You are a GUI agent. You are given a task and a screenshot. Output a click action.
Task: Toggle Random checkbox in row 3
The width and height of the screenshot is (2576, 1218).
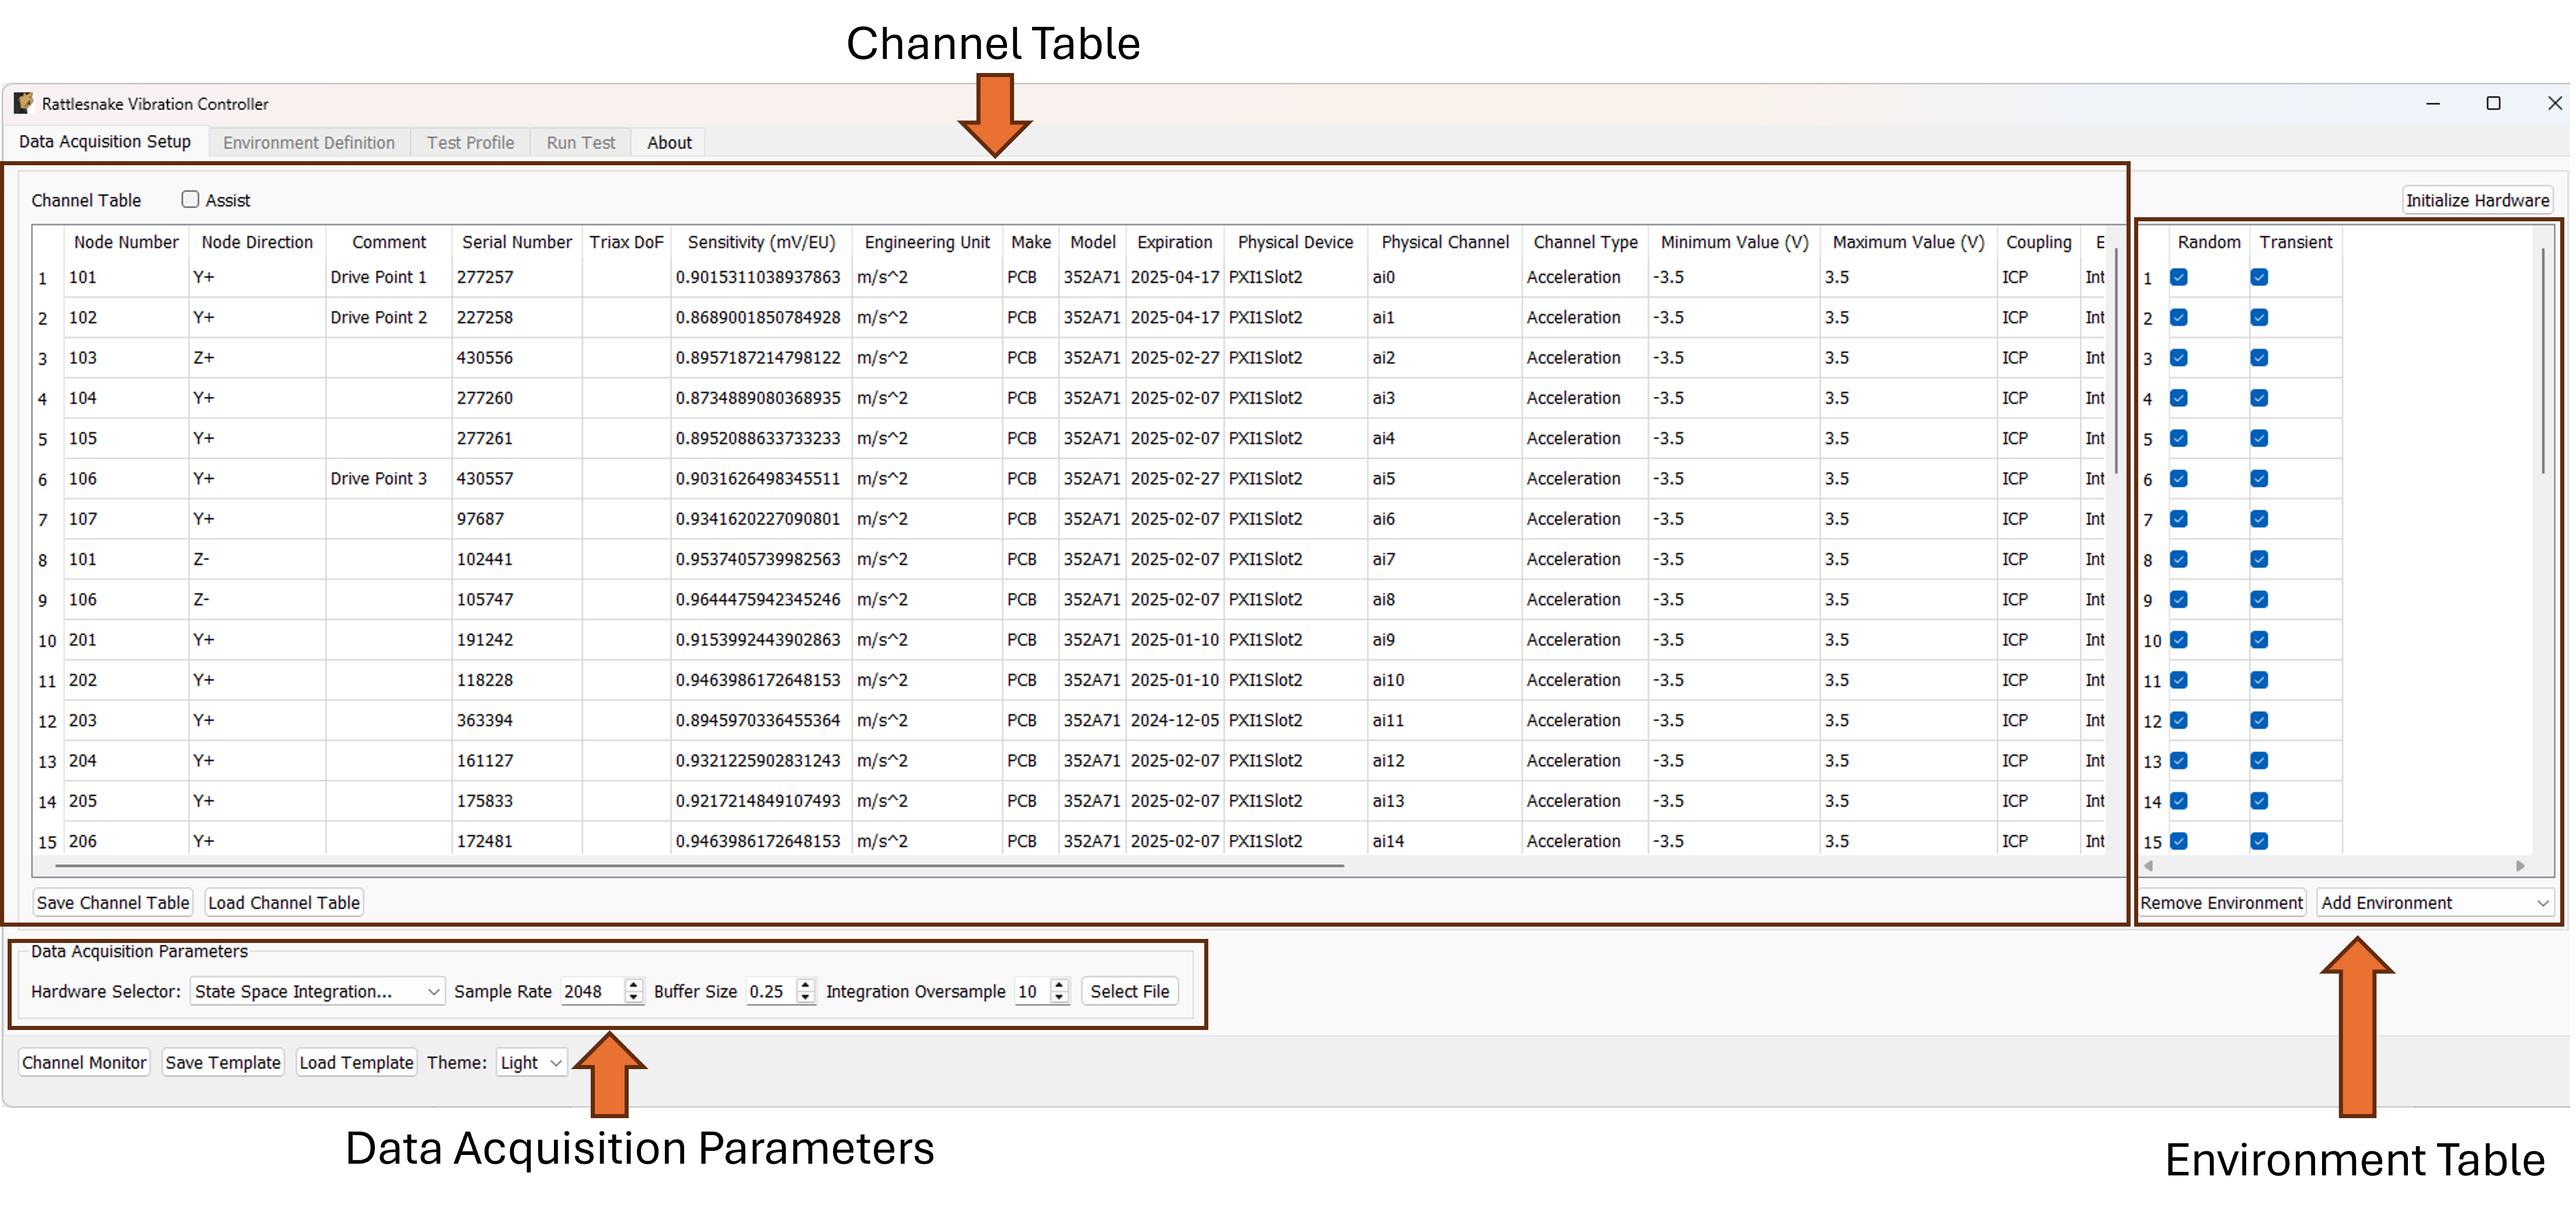click(x=2179, y=358)
